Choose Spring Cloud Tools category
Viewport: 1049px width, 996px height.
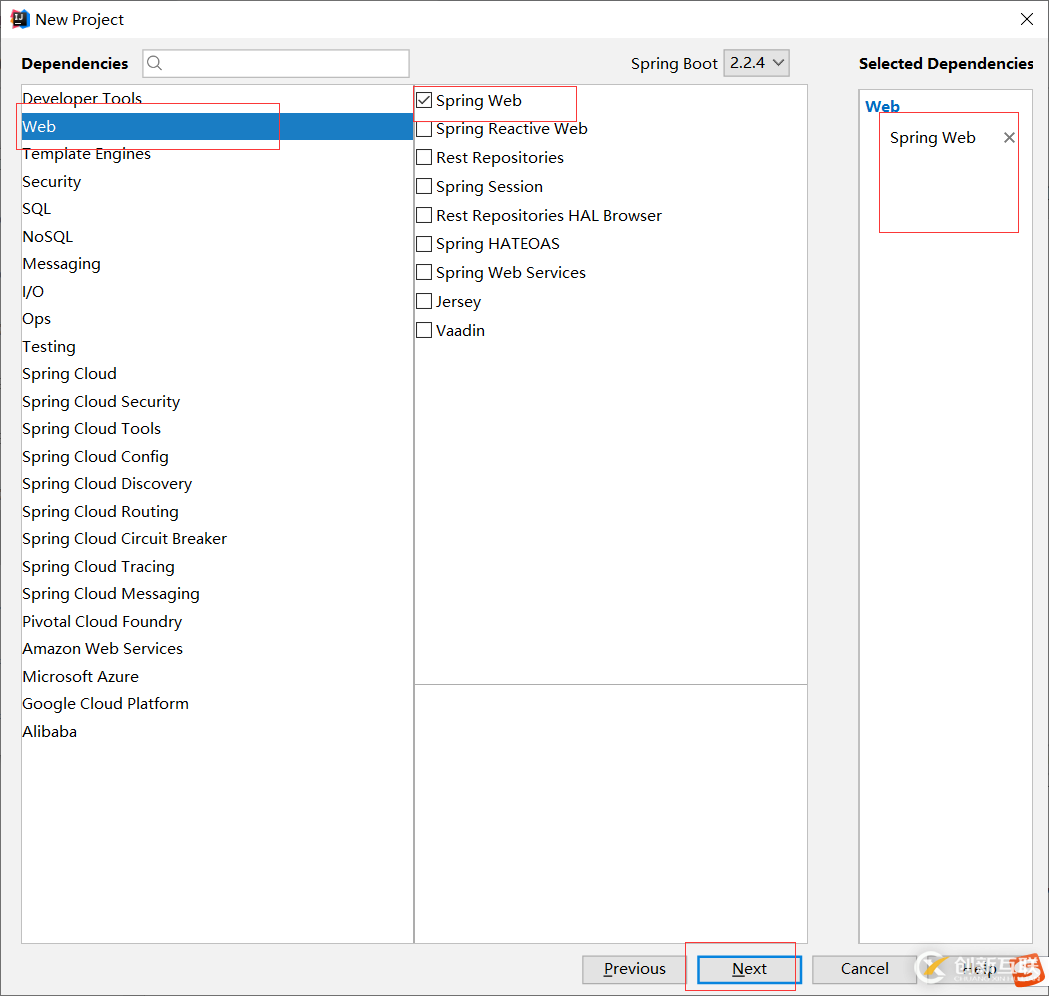pyautogui.click(x=217, y=429)
